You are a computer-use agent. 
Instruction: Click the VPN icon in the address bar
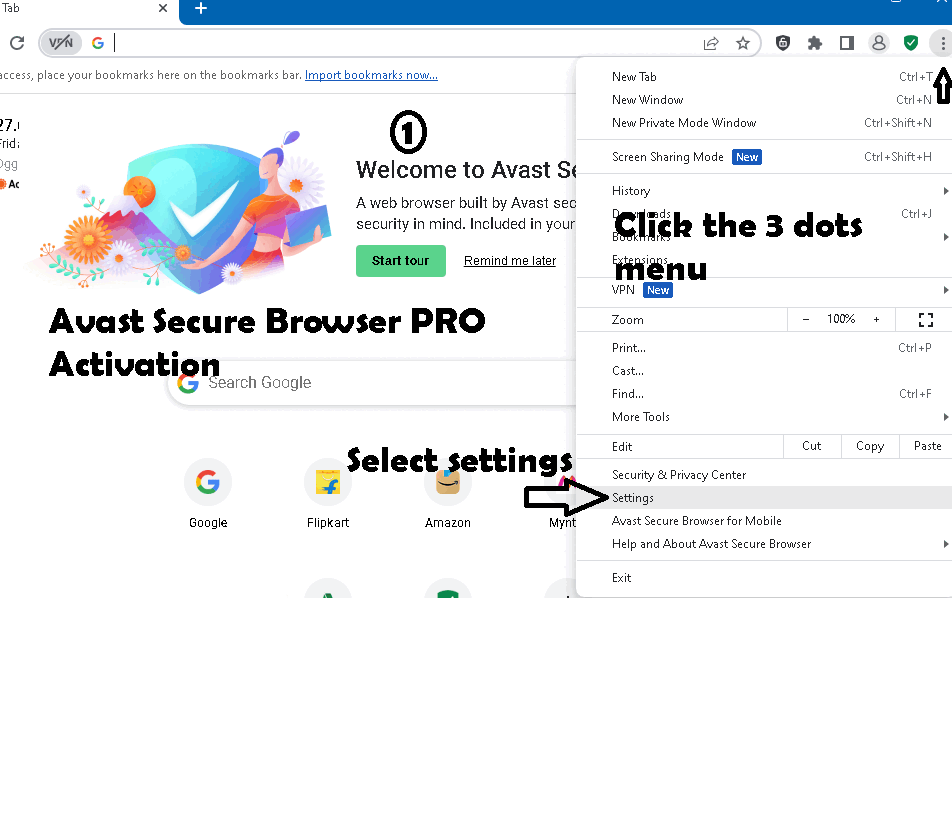(60, 43)
